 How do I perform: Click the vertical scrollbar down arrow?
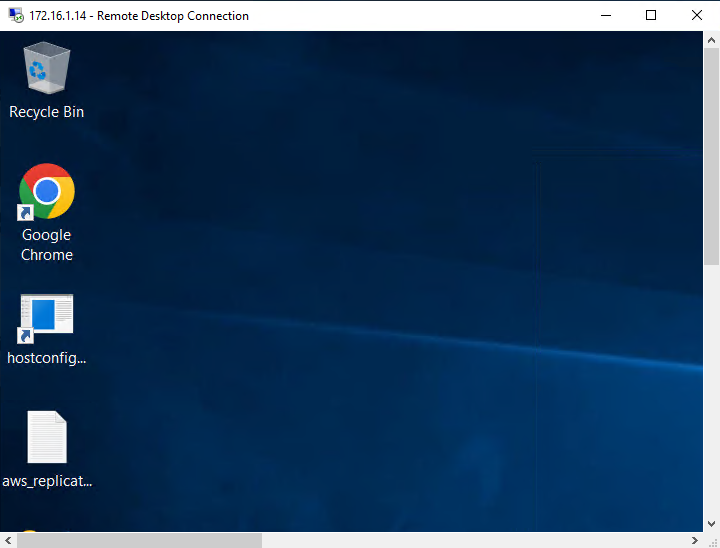coord(711,524)
